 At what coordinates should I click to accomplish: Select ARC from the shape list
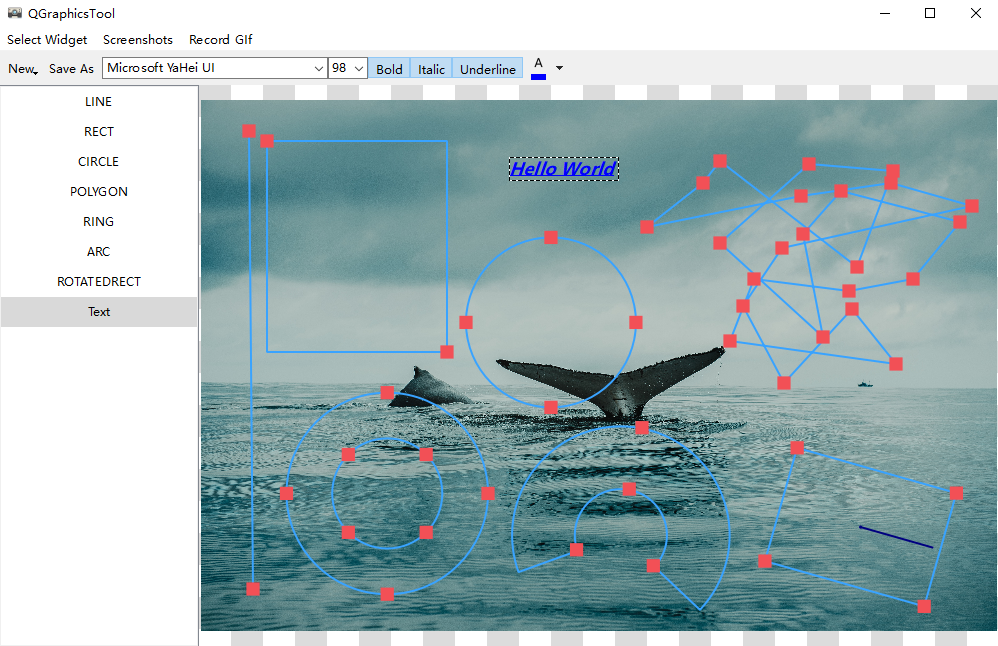[99, 251]
